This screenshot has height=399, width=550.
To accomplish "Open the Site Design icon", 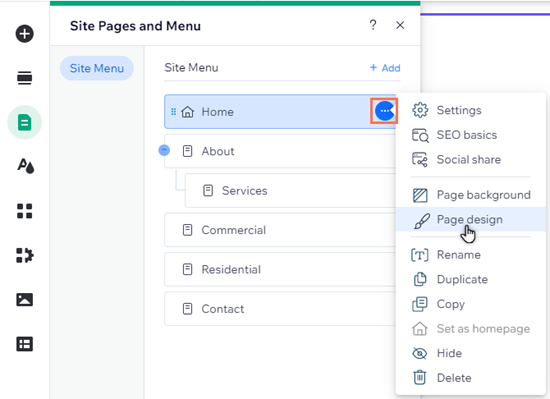I will pyautogui.click(x=25, y=166).
